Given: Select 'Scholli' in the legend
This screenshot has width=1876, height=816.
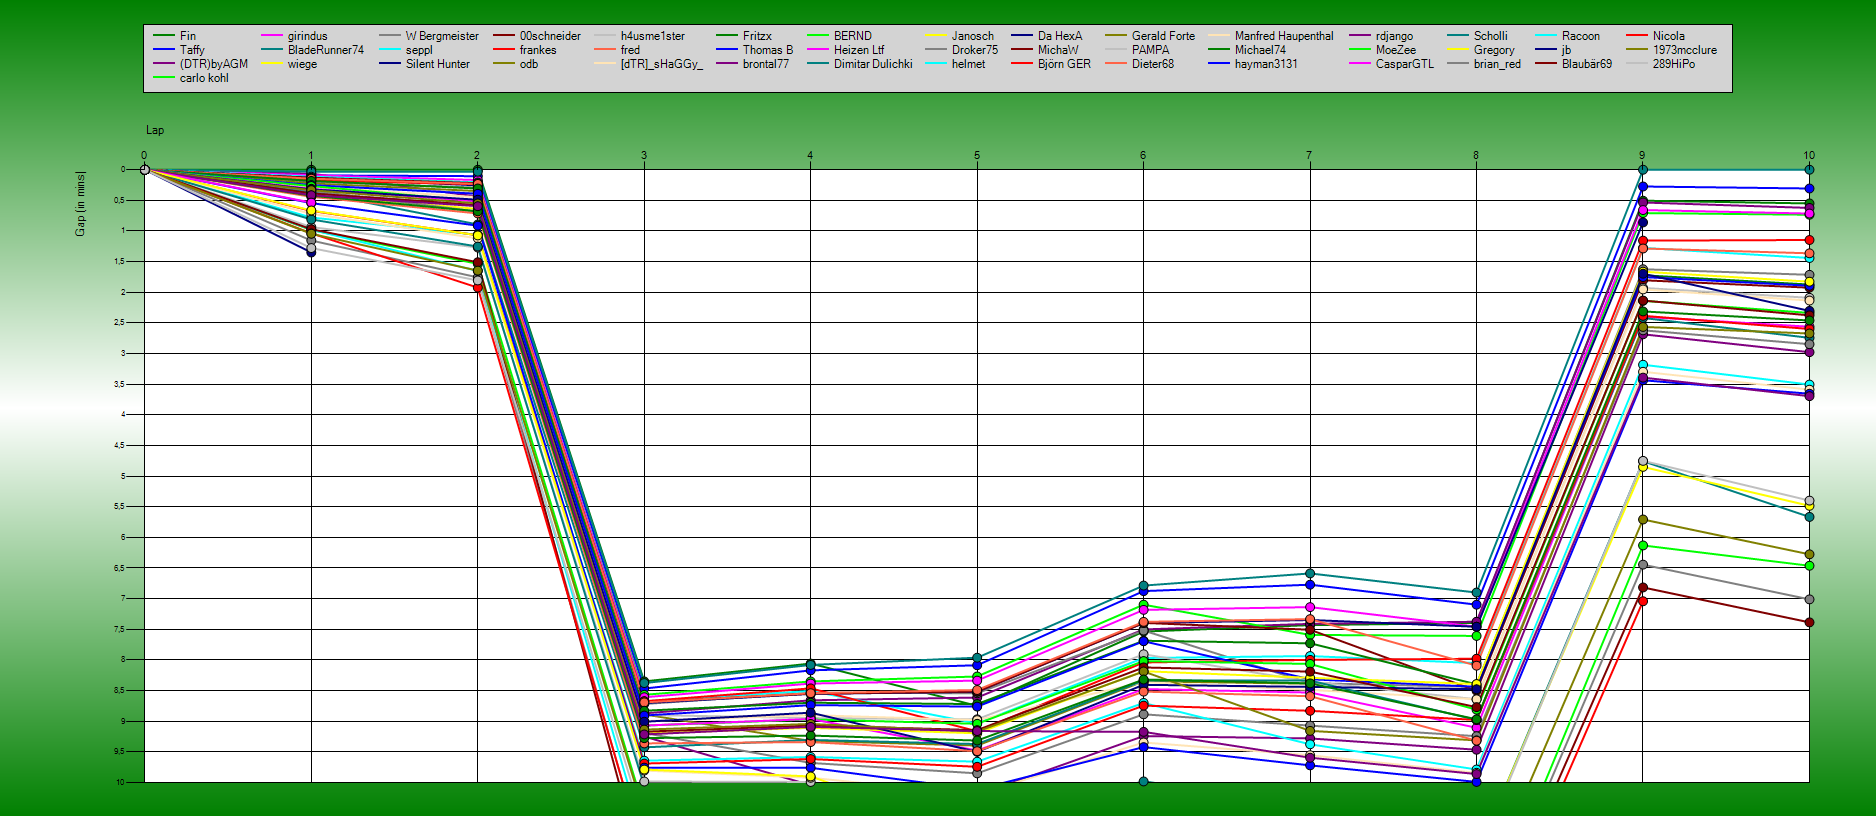Looking at the screenshot, I should pyautogui.click(x=1490, y=36).
